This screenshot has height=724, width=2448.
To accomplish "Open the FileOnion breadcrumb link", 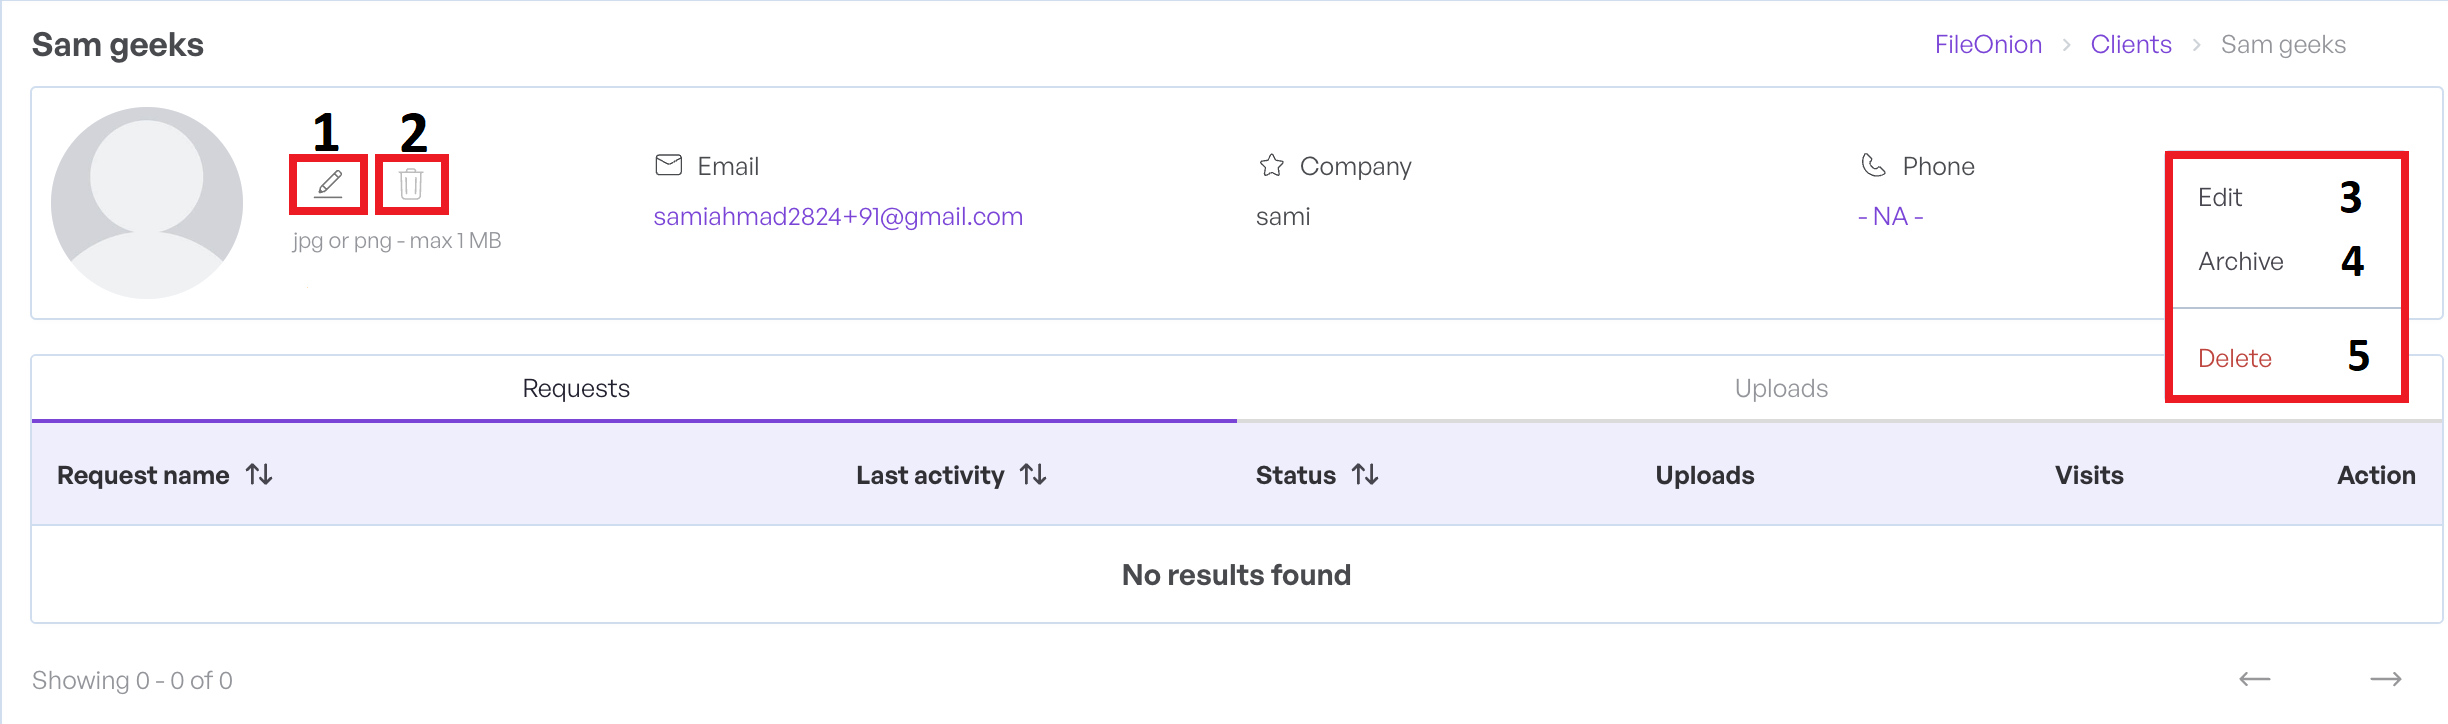I will [1988, 45].
